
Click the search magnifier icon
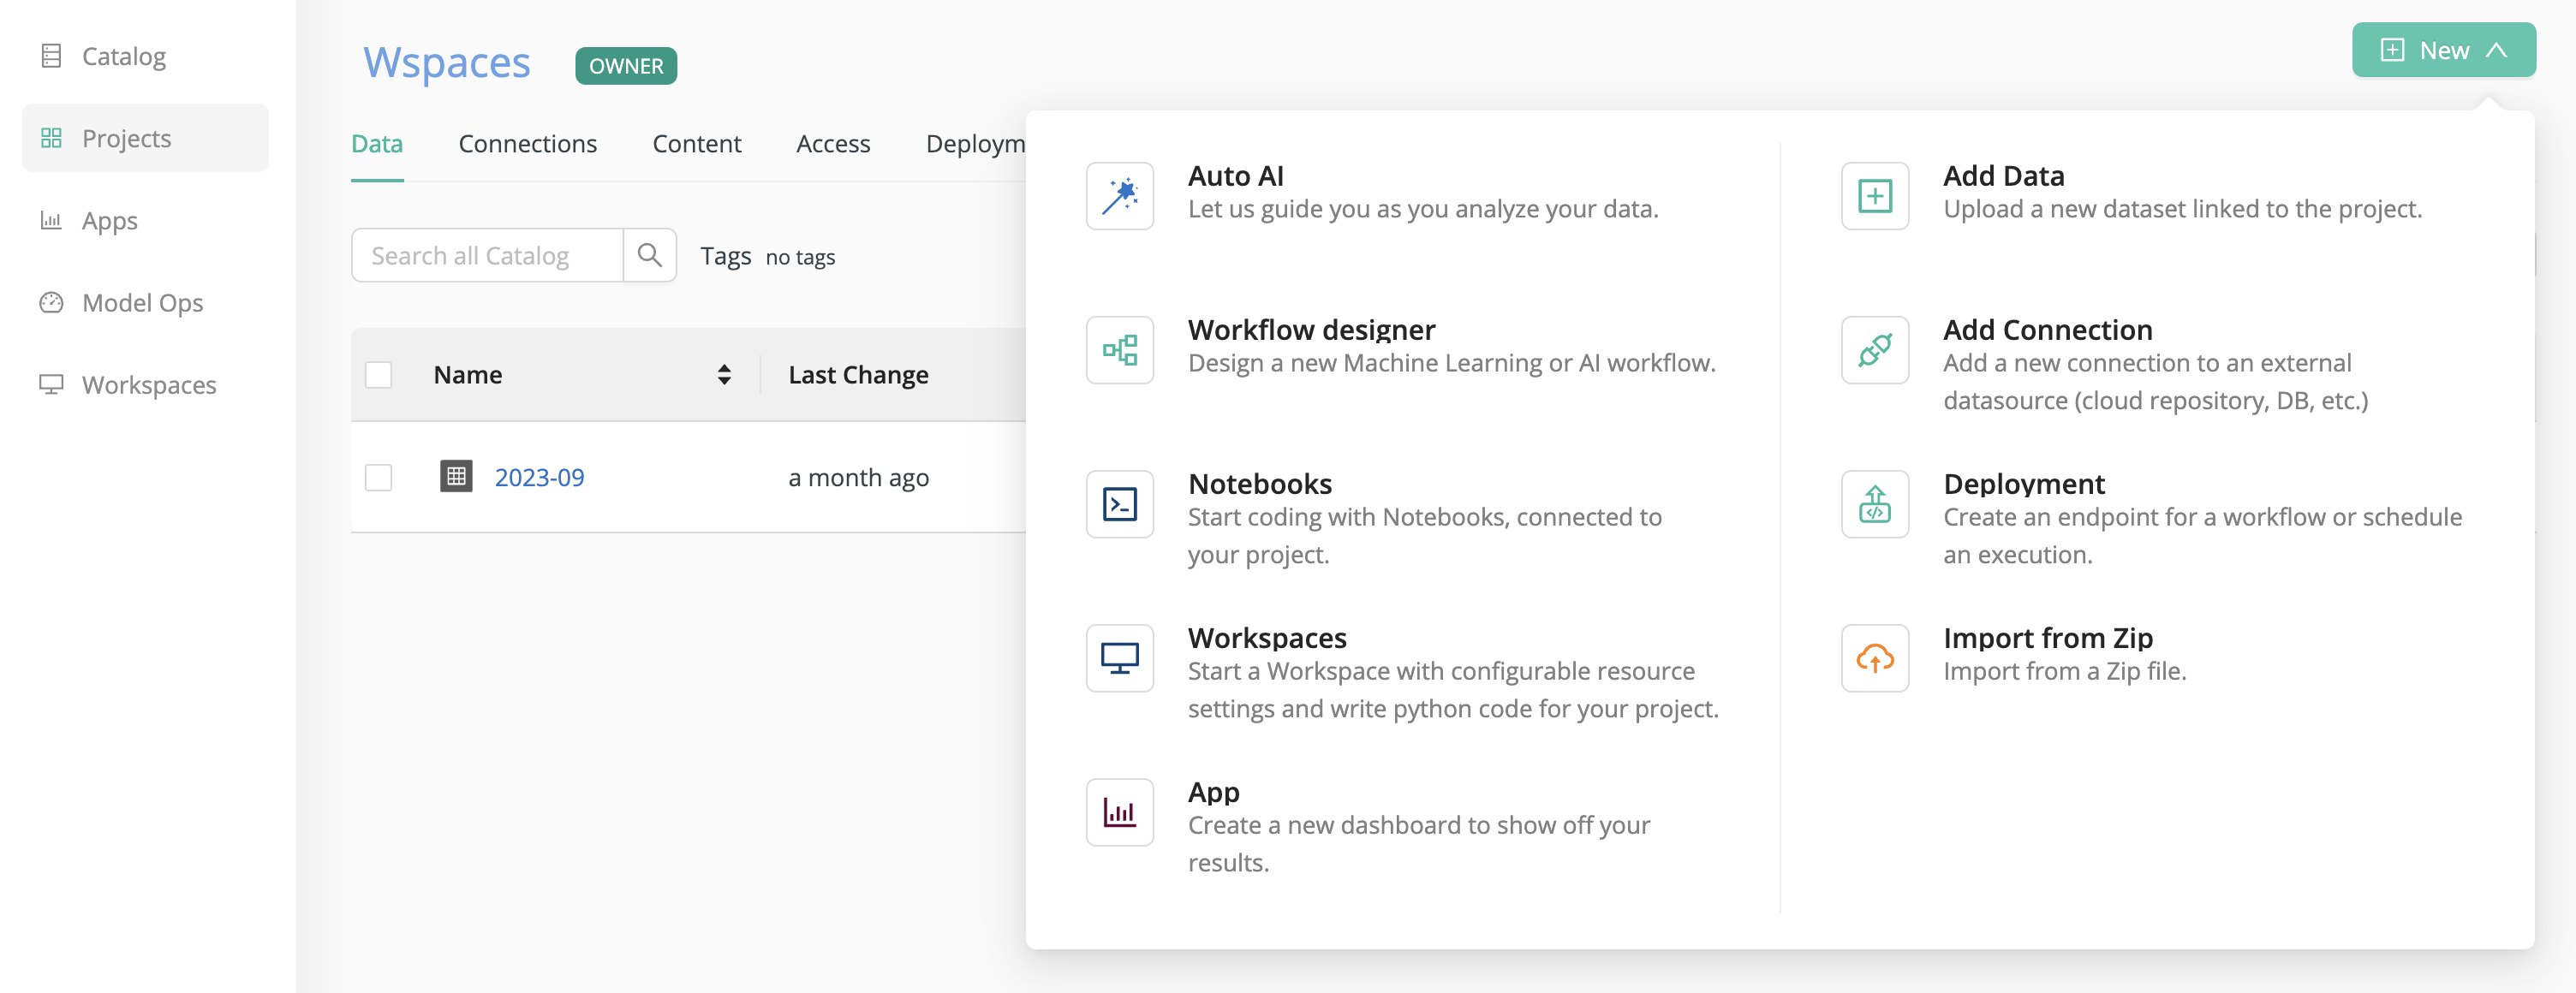pos(650,255)
